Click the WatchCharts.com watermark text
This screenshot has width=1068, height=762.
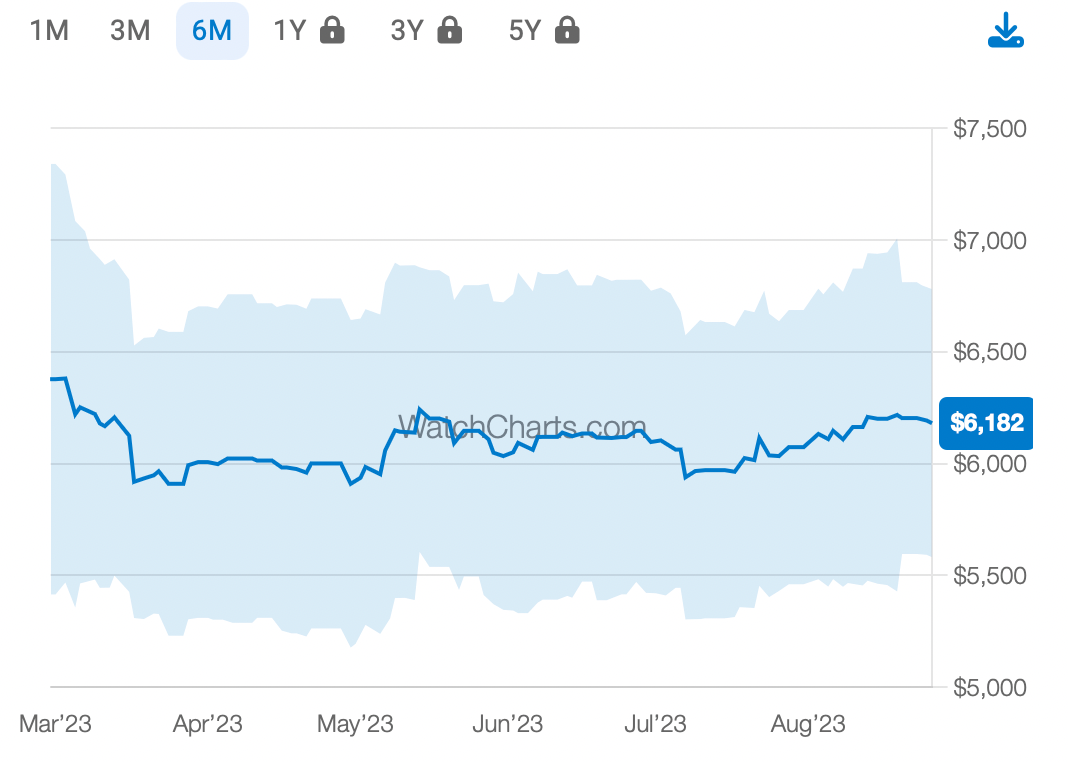pyautogui.click(x=522, y=427)
